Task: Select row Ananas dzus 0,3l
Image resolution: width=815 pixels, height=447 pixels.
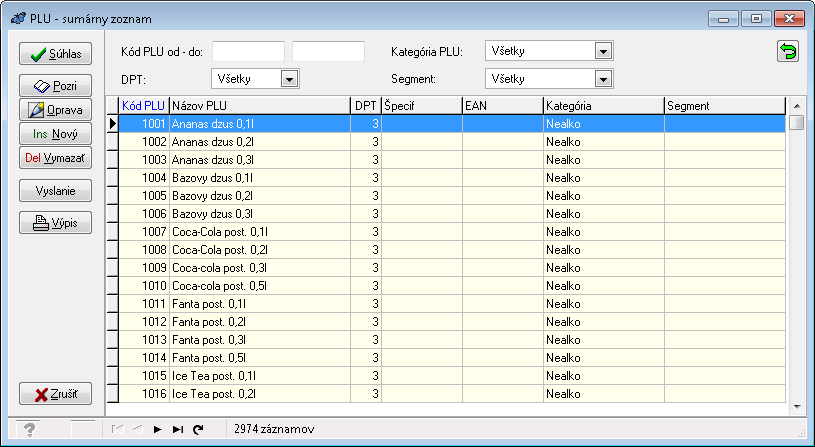Action: point(452,160)
